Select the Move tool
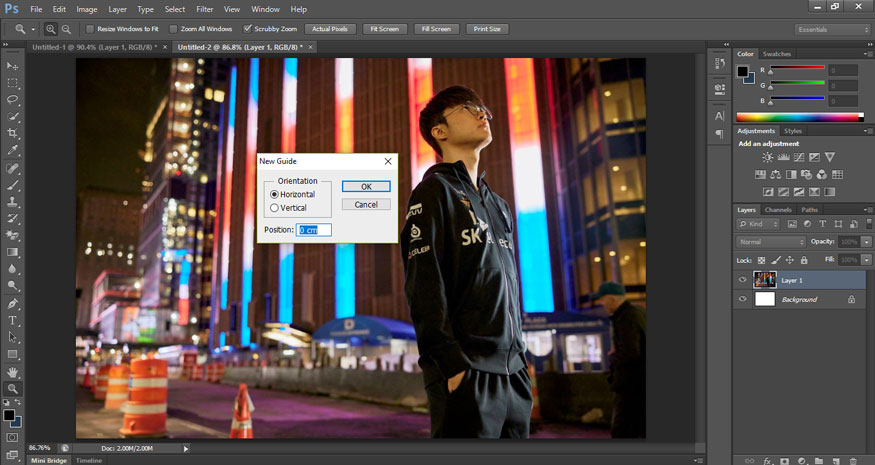The height and width of the screenshot is (465, 875). click(13, 66)
